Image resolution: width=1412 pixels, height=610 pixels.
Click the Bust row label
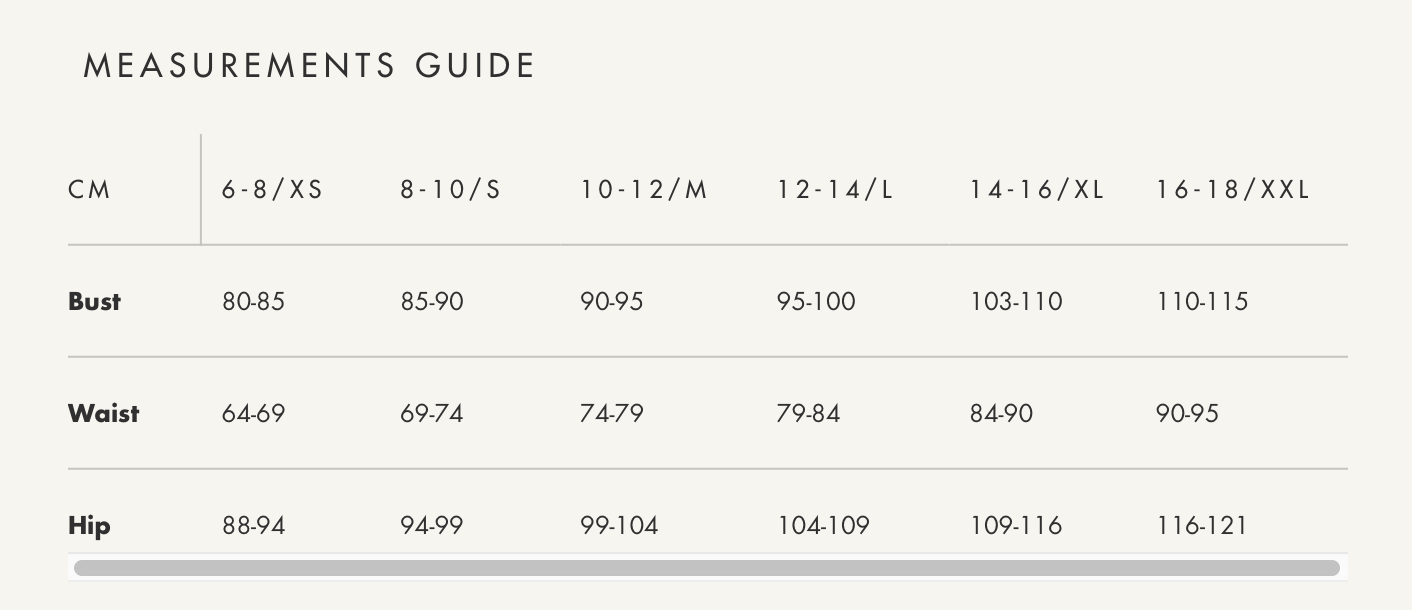coord(94,302)
